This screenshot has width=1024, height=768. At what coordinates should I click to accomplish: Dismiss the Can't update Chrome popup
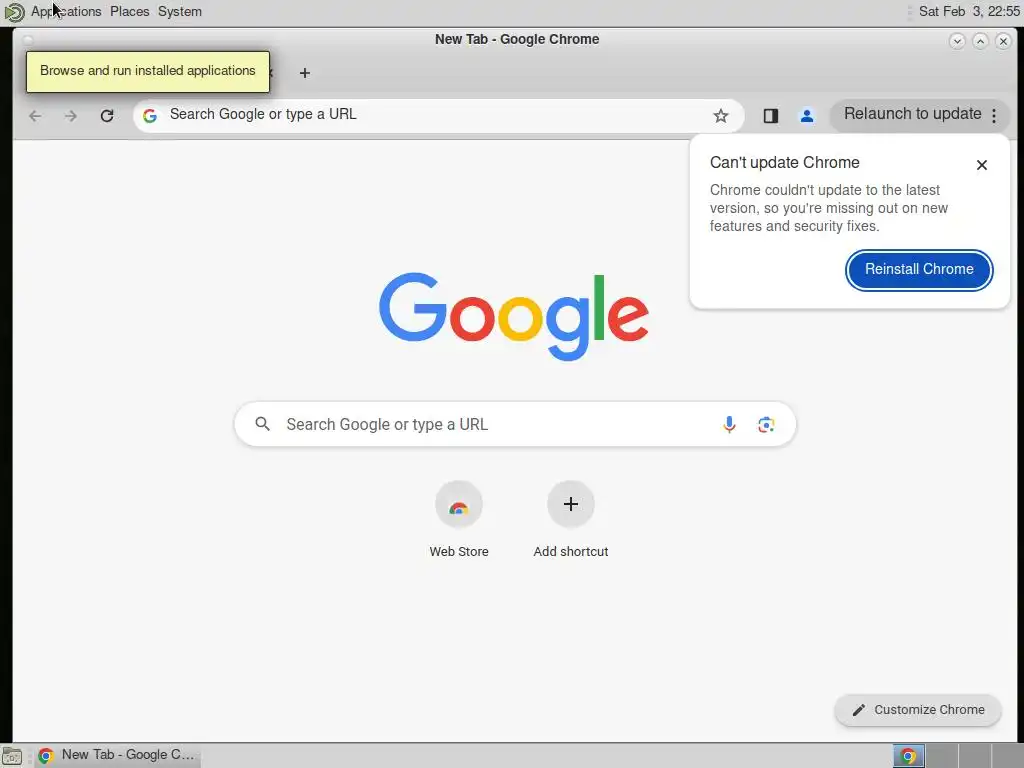click(x=982, y=165)
